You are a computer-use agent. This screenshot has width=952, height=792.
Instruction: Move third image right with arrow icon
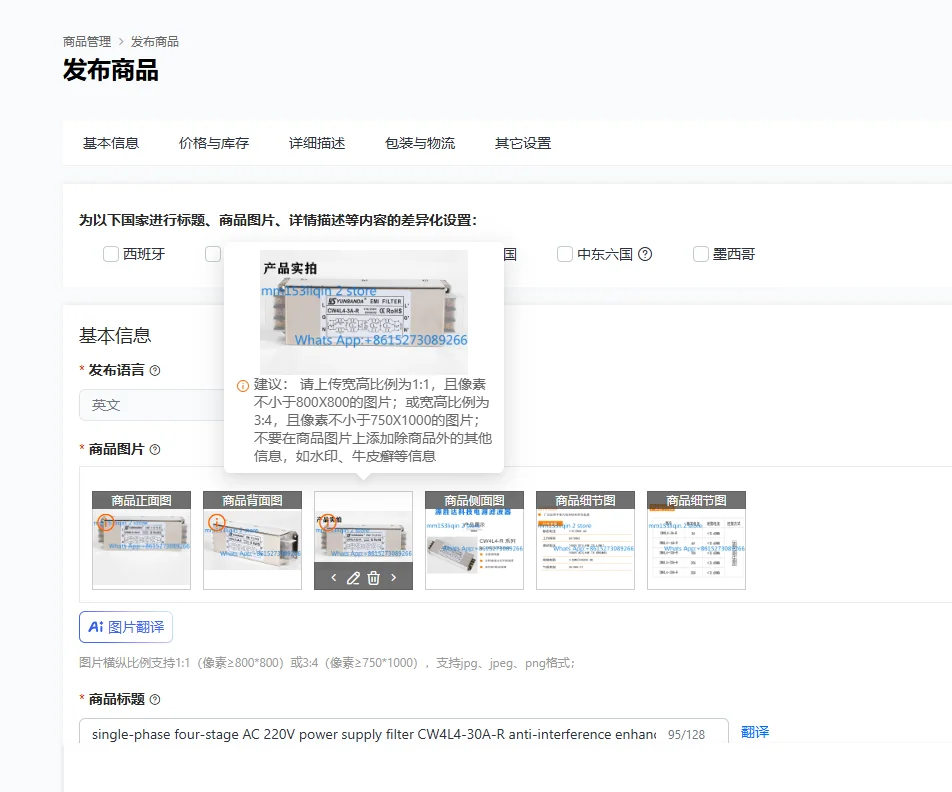pyautogui.click(x=393, y=578)
